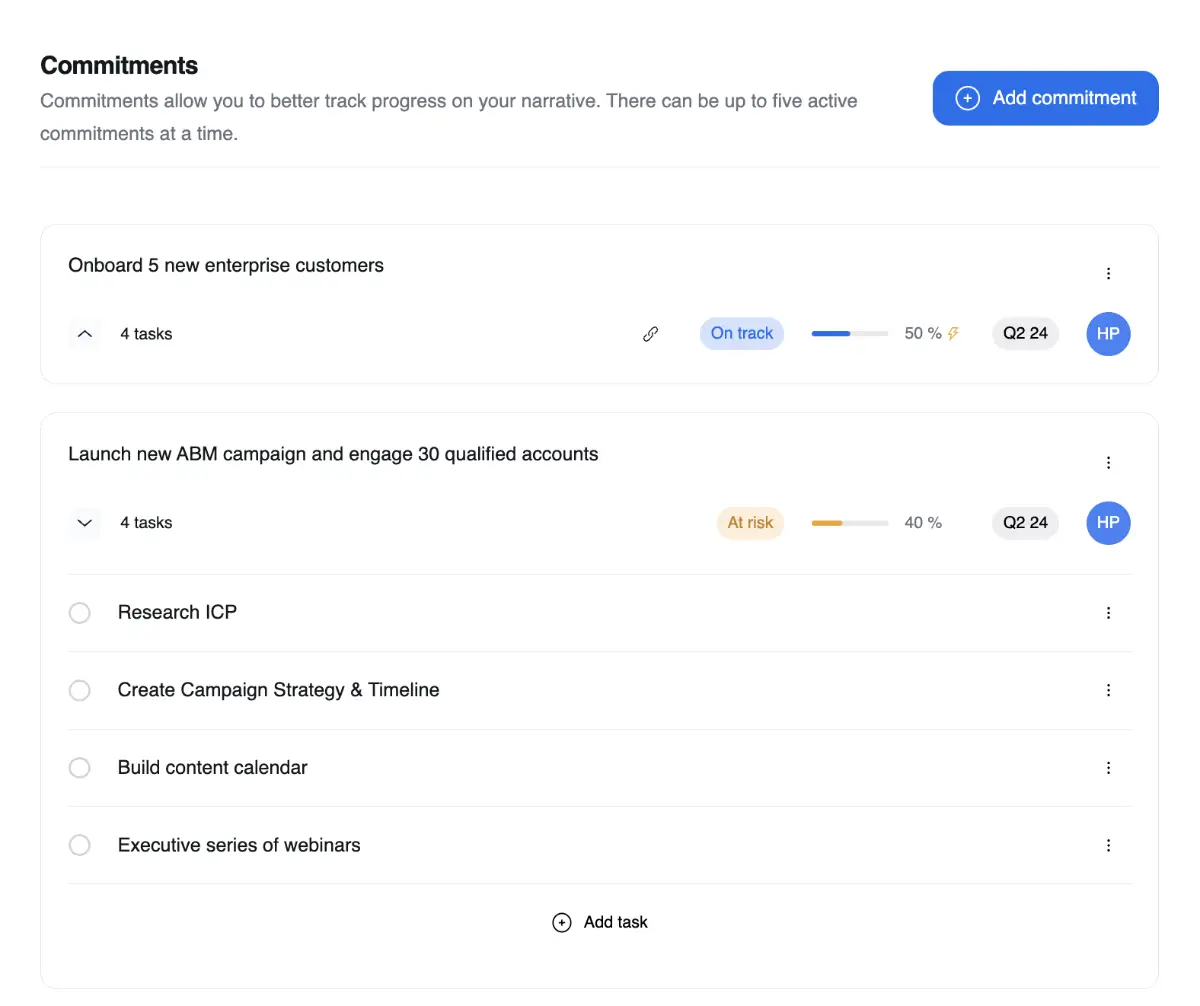
Task: Click the lightning bolt icon beside 50 %
Action: pyautogui.click(x=953, y=334)
